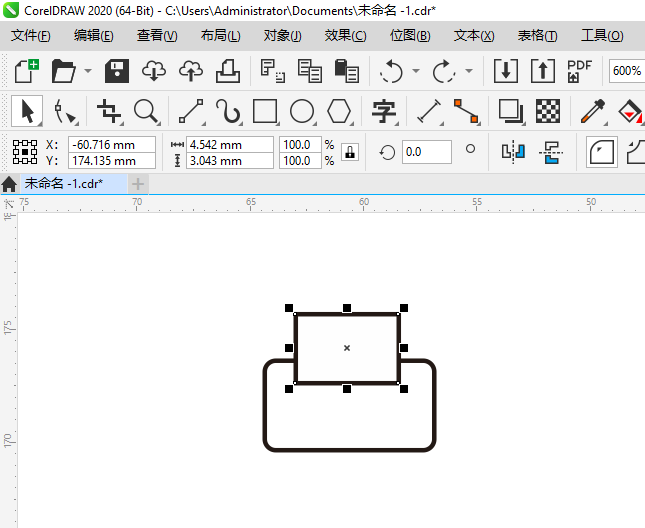
Task: Open the undo history dropdown
Action: 416,71
